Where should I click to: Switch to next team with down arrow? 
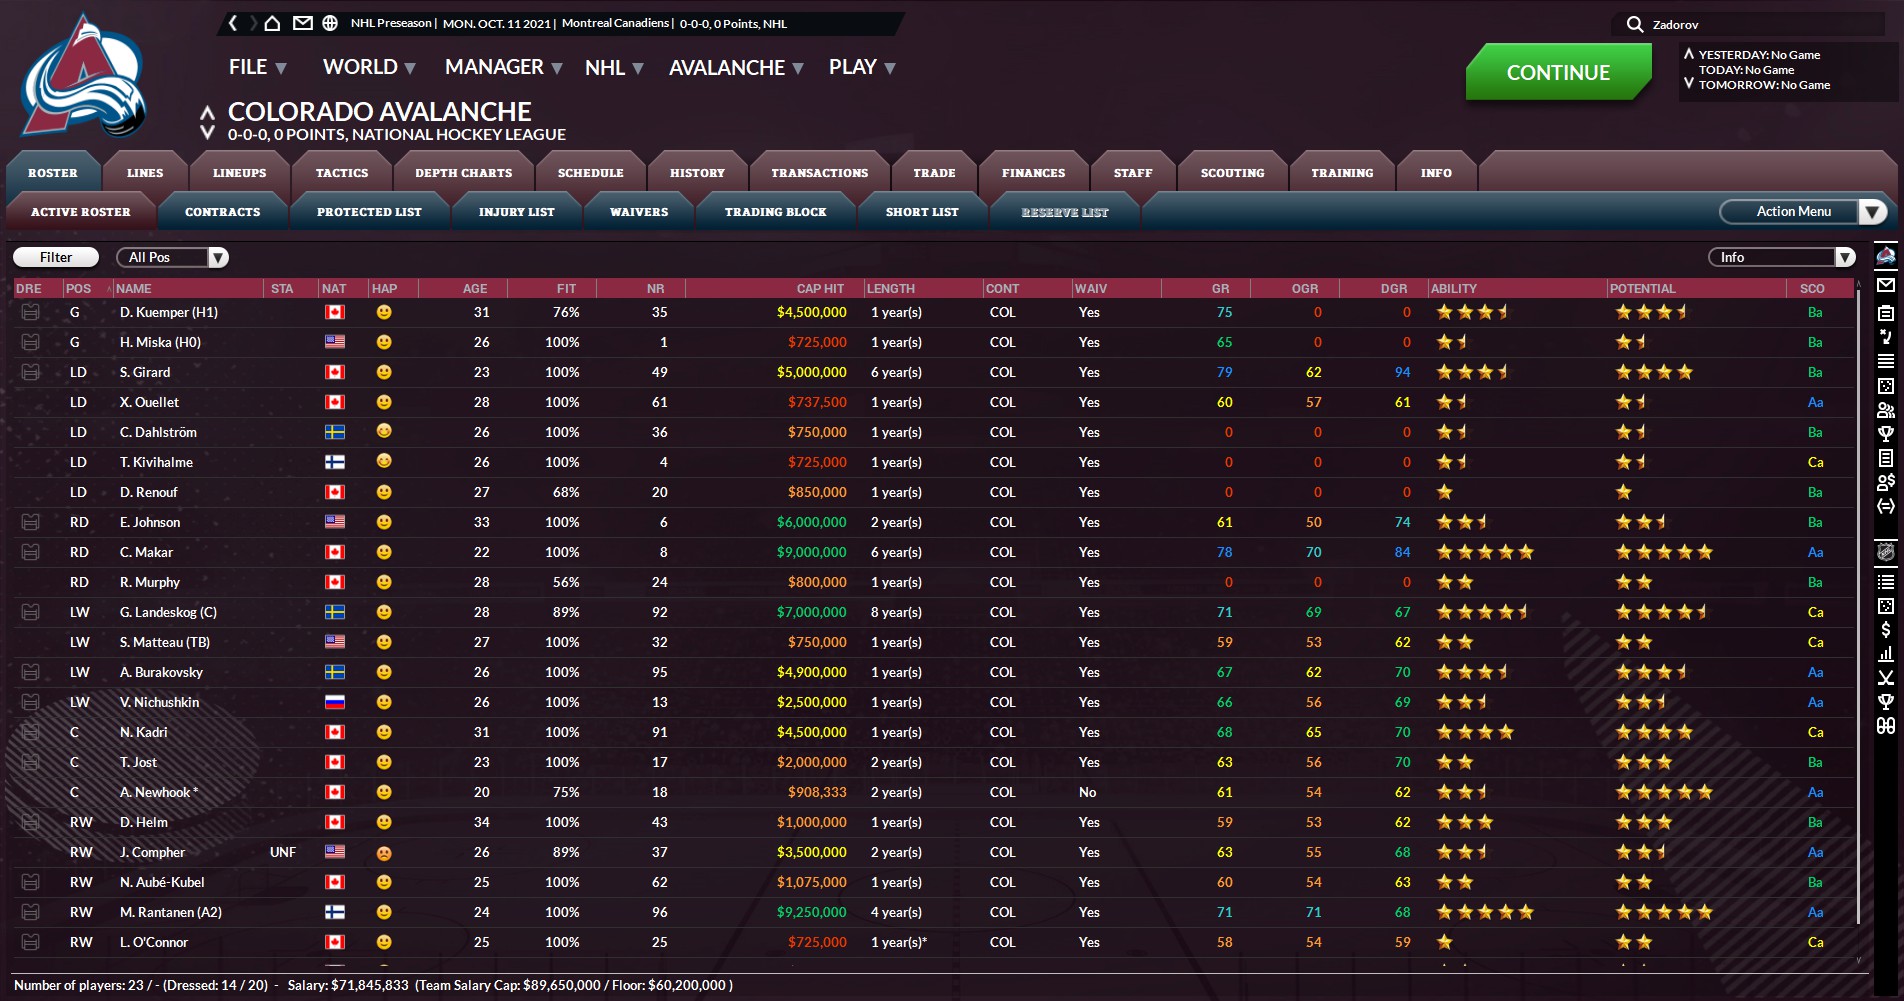point(207,132)
